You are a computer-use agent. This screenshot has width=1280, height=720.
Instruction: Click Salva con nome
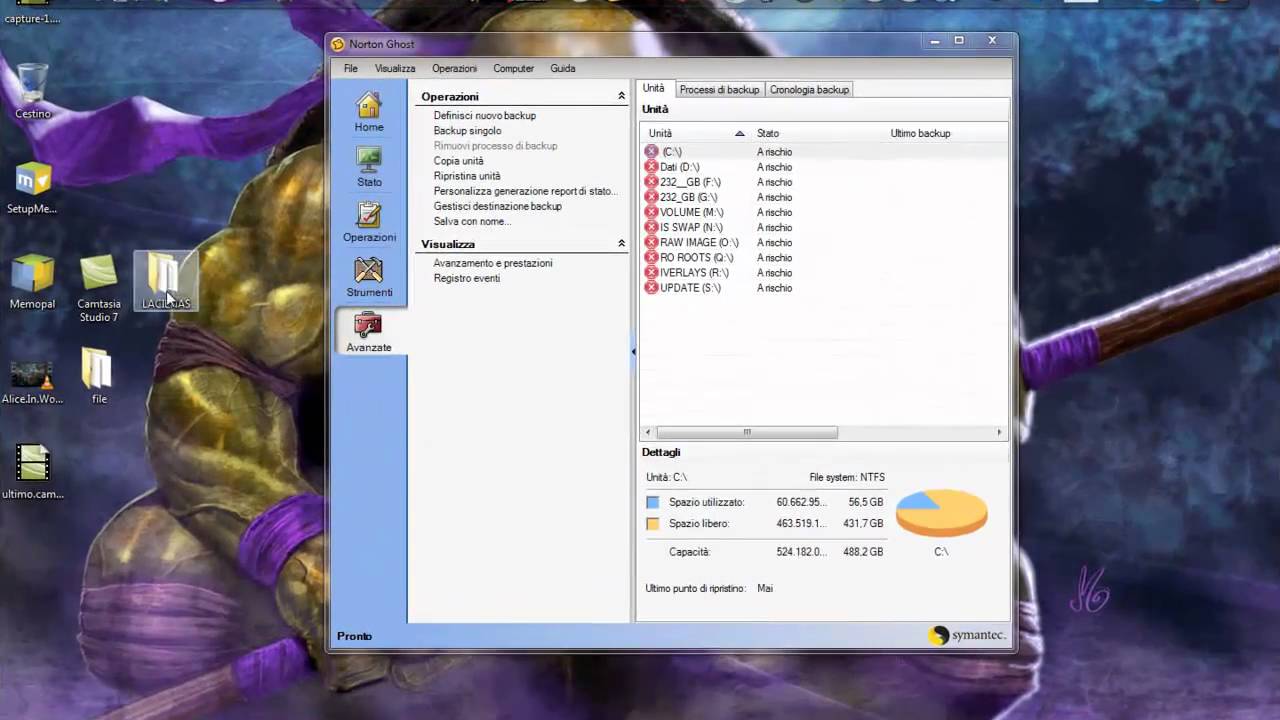tap(472, 221)
